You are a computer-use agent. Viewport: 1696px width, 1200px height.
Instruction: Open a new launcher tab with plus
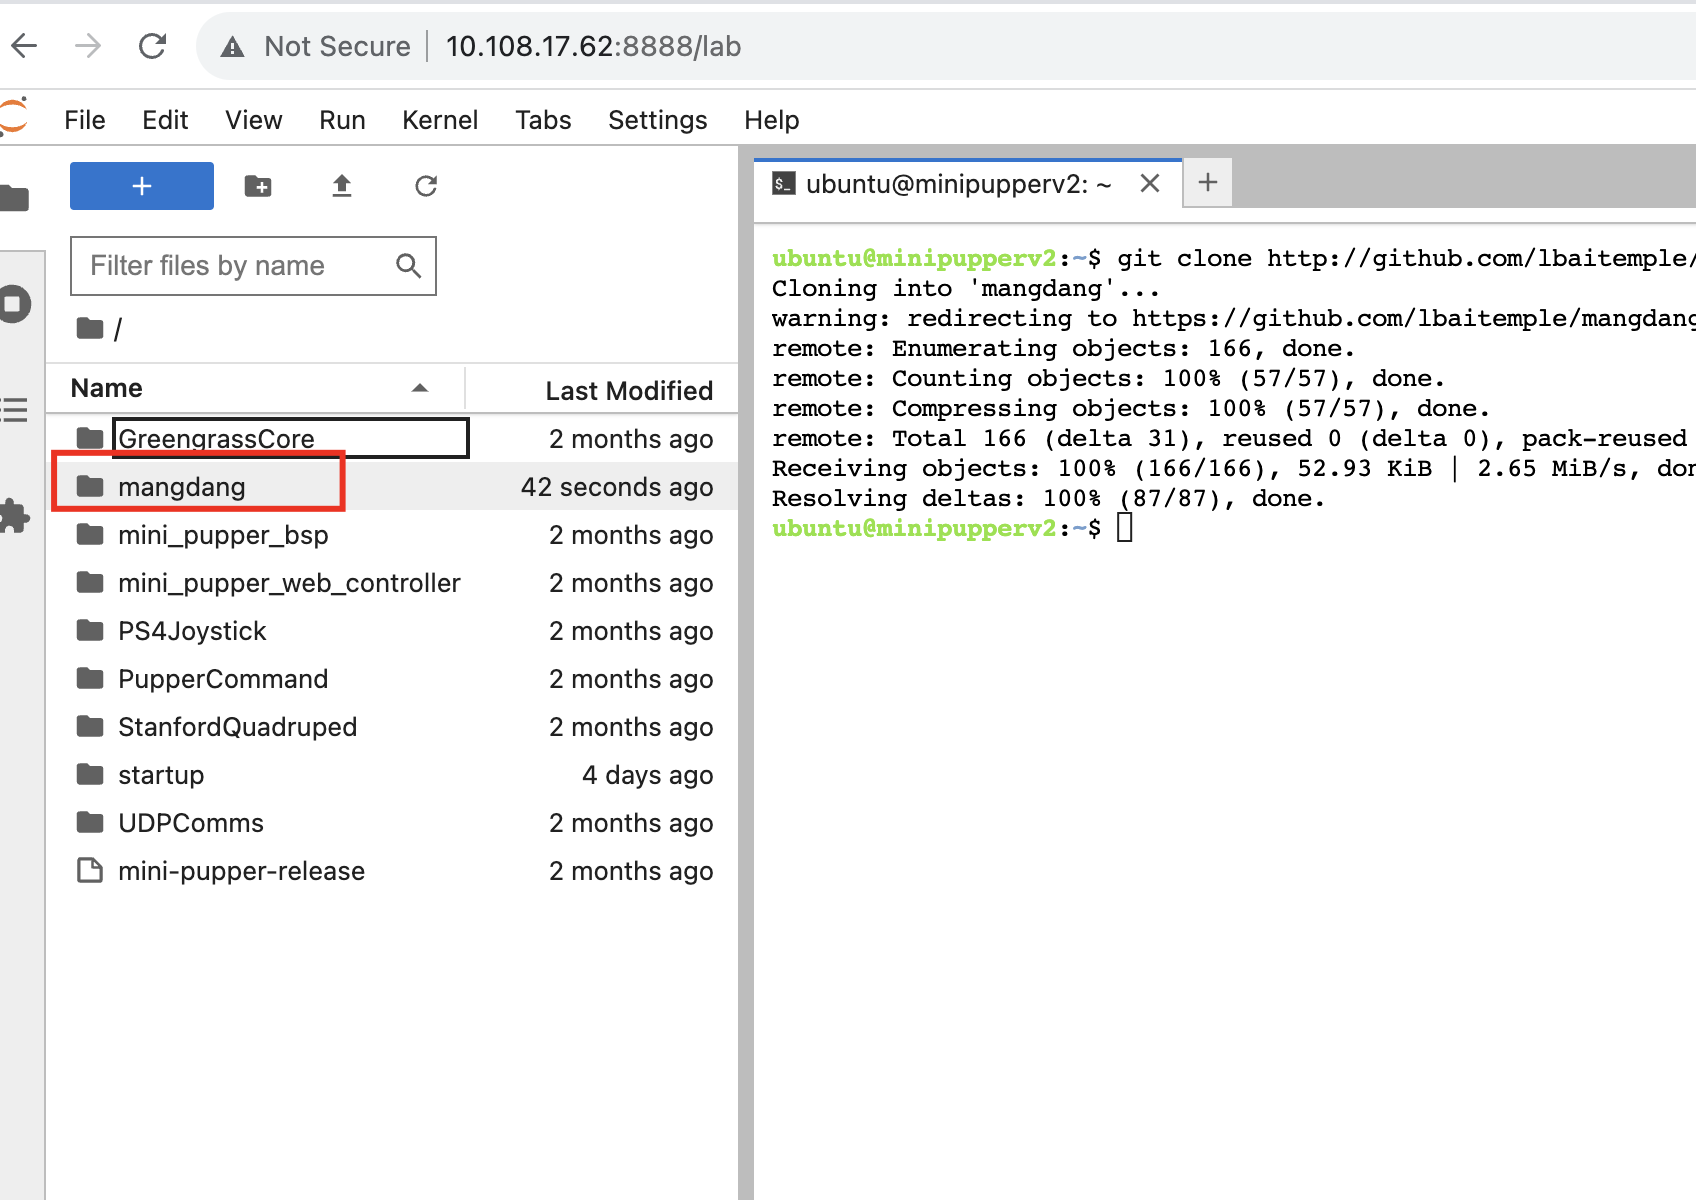[1207, 183]
